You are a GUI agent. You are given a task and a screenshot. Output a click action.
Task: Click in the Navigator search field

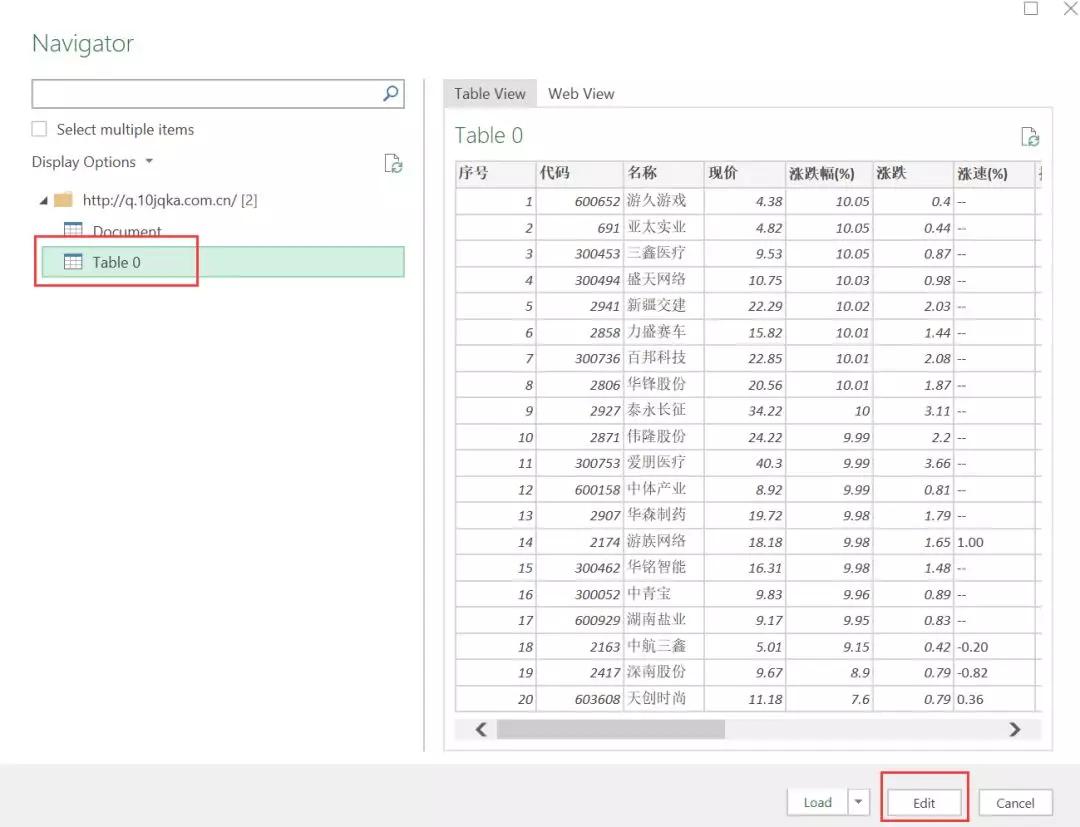point(205,94)
